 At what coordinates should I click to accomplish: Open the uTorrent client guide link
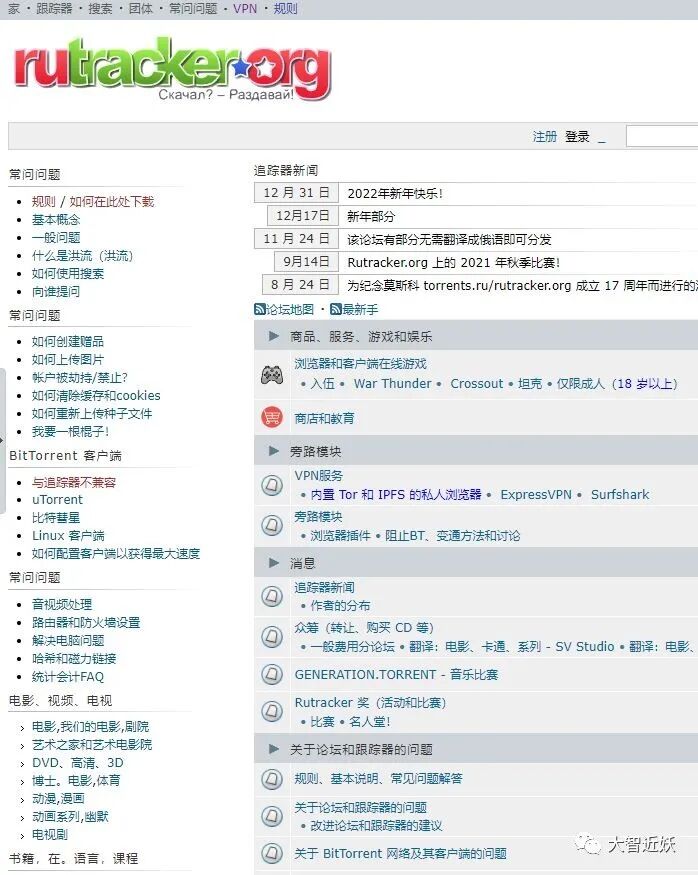click(57, 499)
